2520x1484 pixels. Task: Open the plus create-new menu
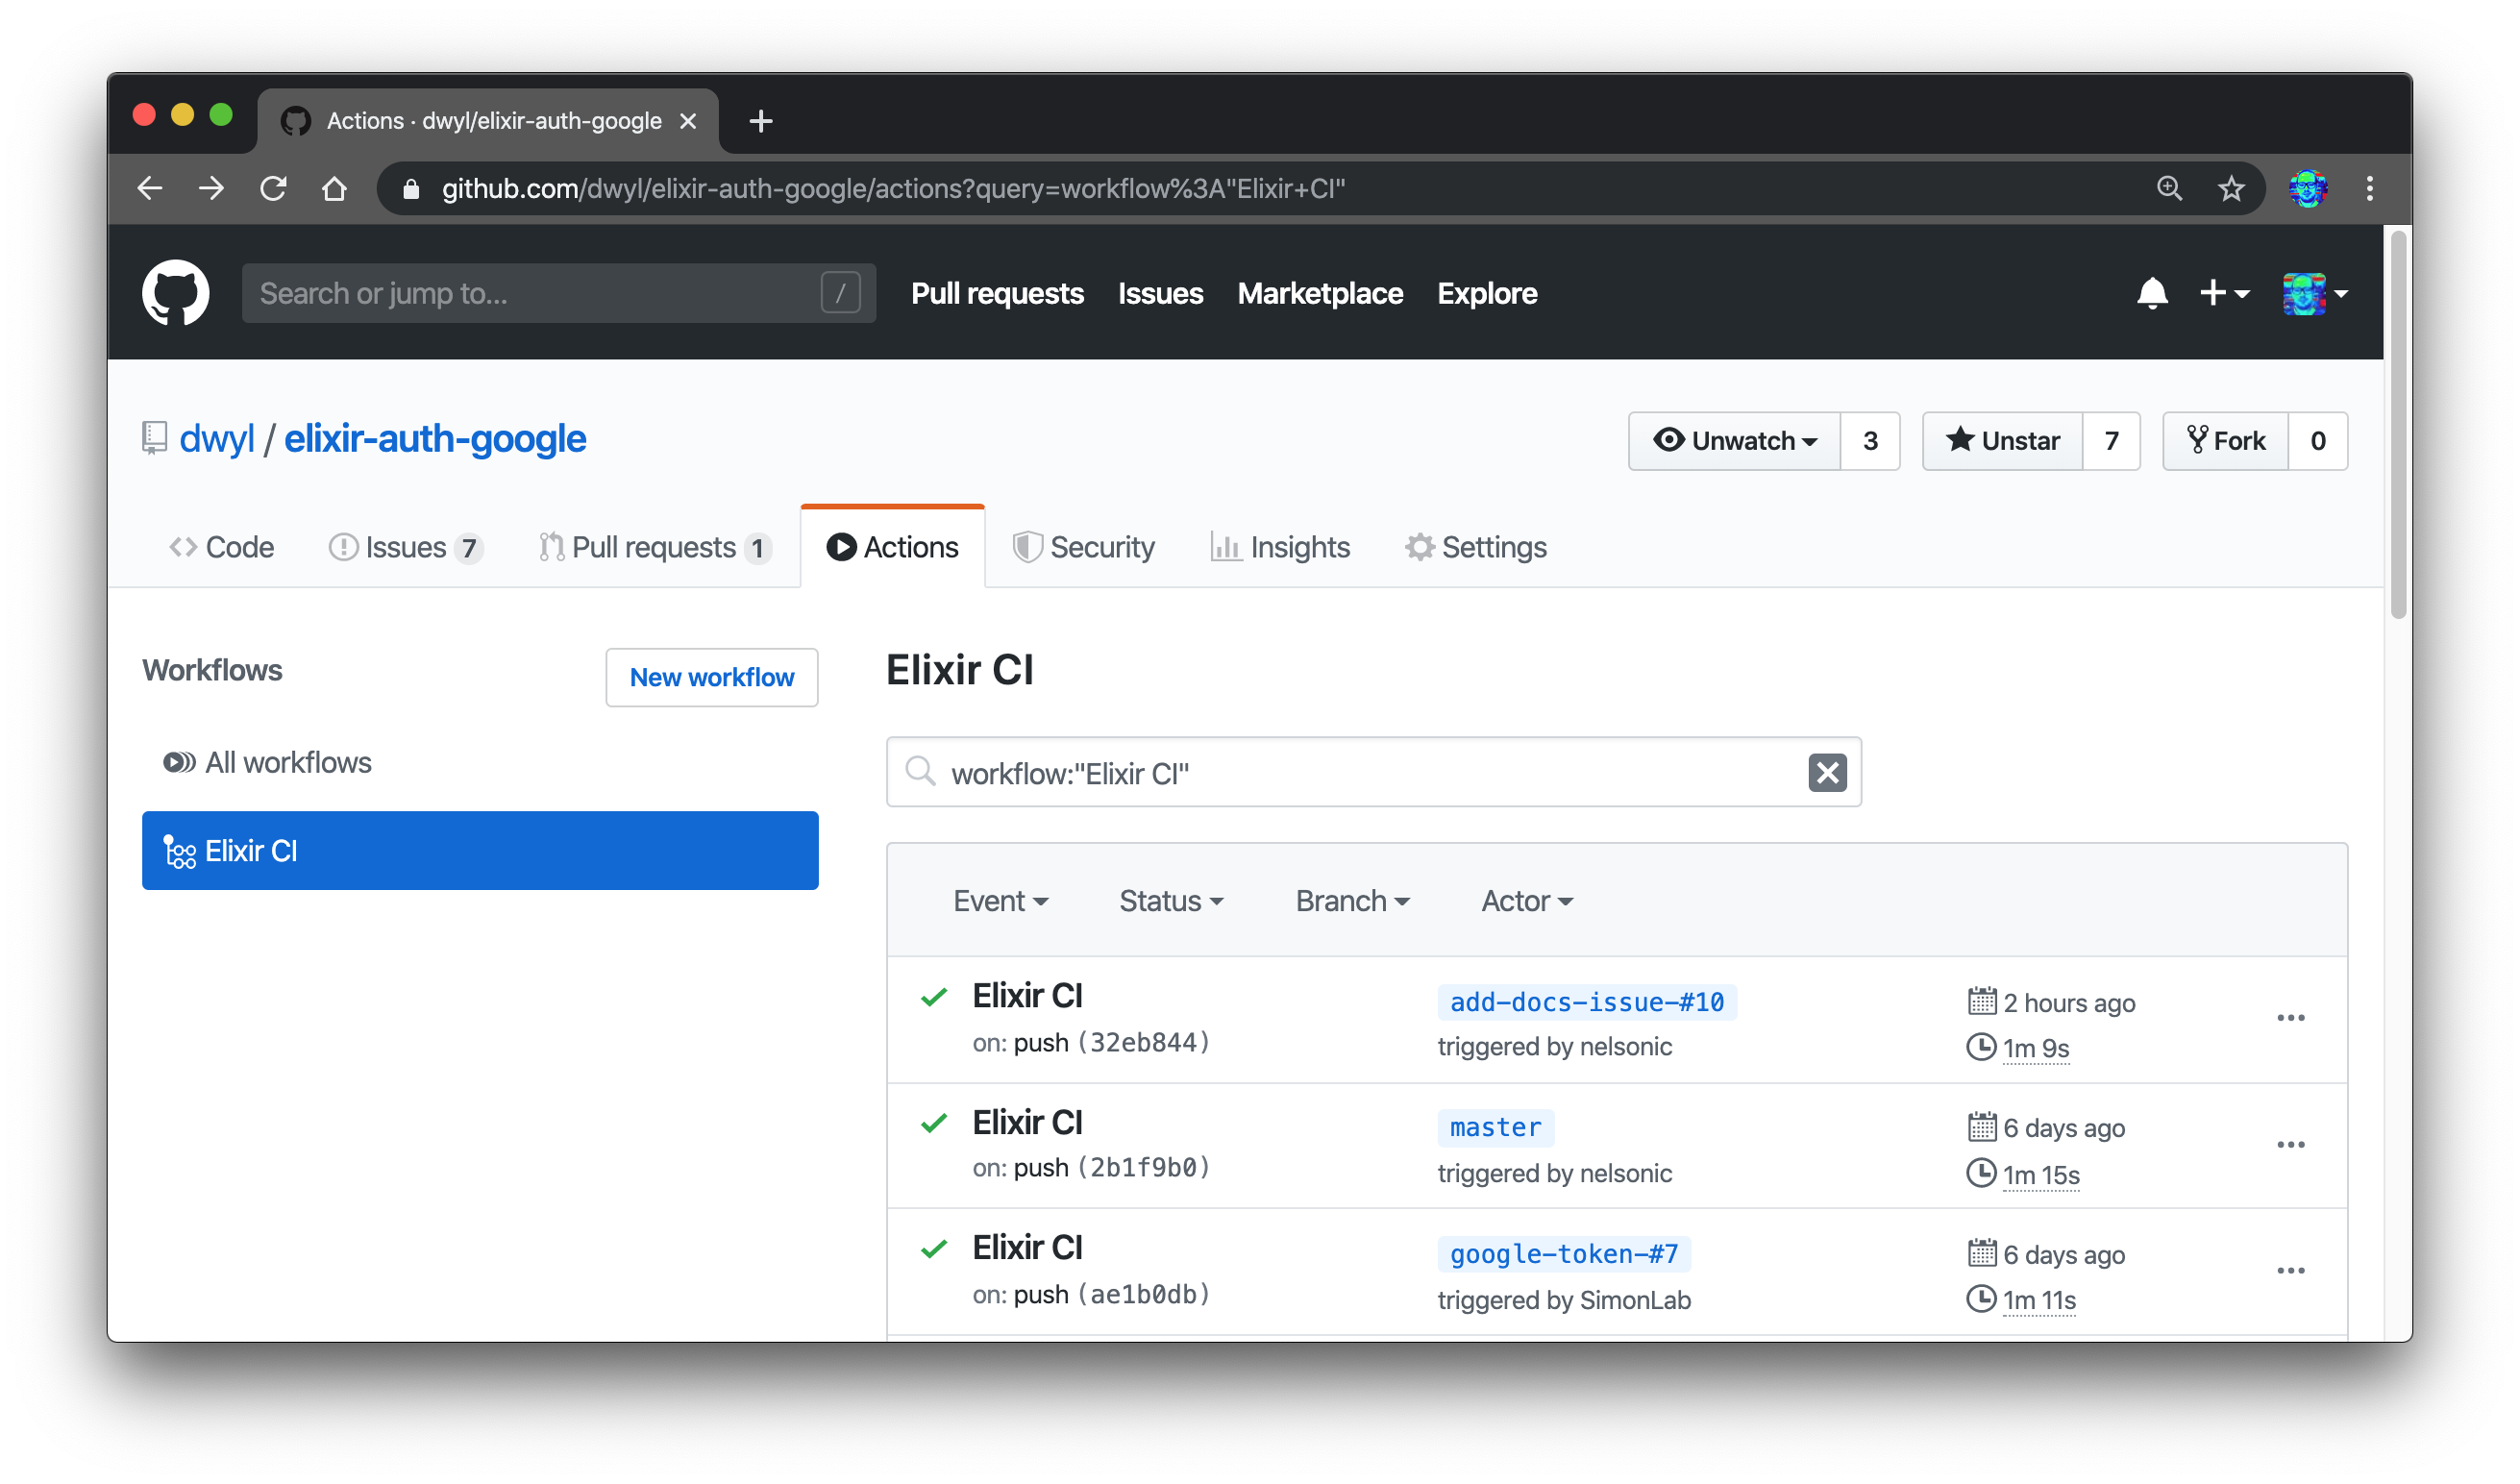coord(2224,292)
